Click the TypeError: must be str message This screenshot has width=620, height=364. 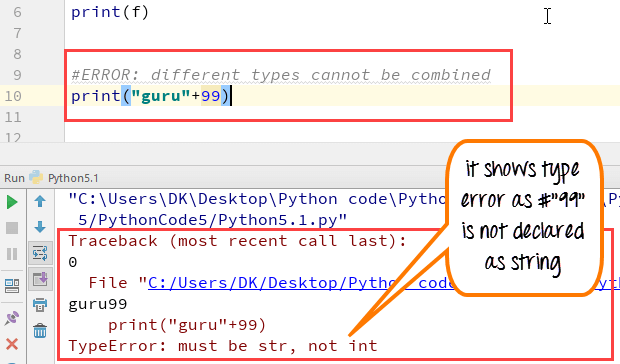pos(223,346)
